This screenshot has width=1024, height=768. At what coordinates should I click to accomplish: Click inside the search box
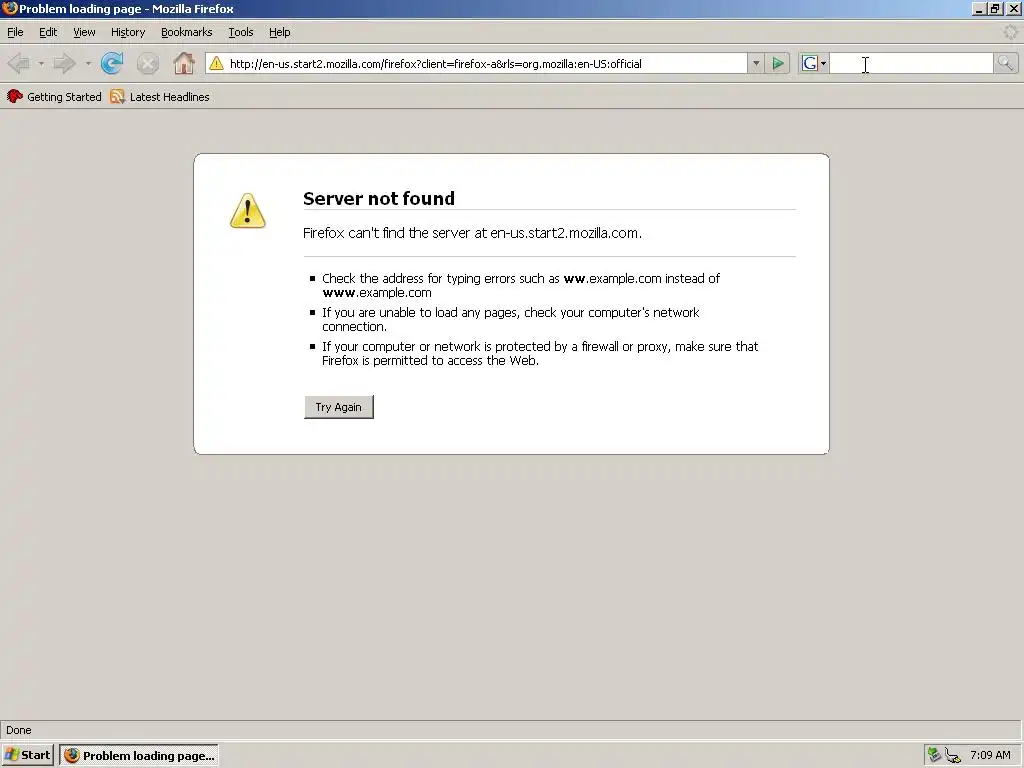pos(911,63)
